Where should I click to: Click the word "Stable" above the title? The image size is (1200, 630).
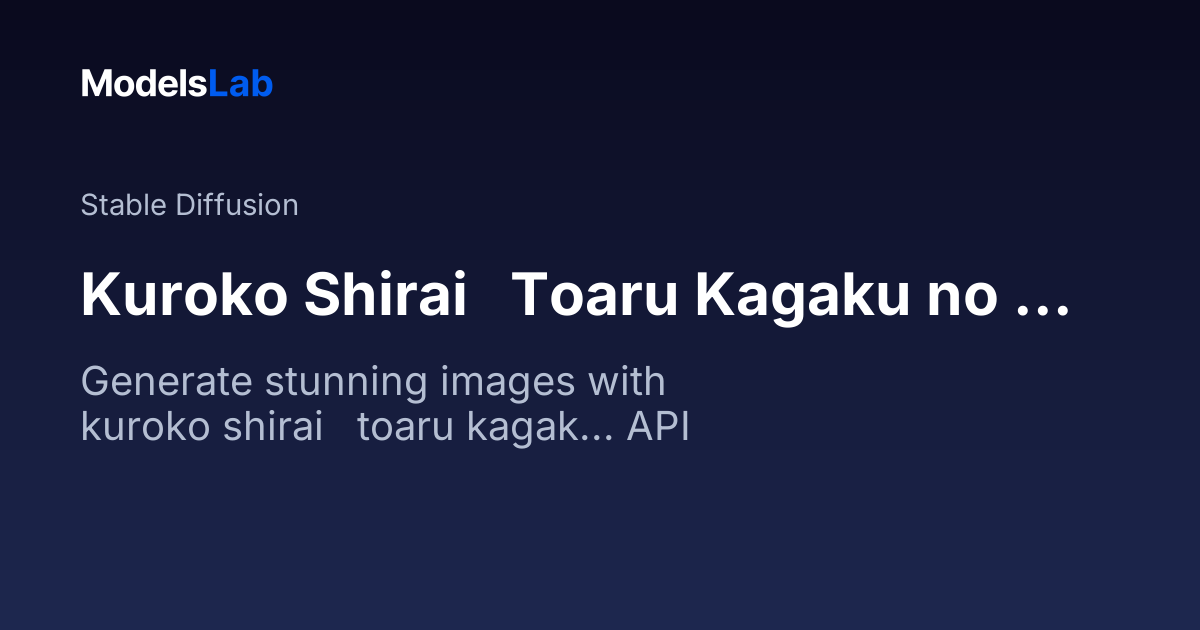click(x=124, y=205)
